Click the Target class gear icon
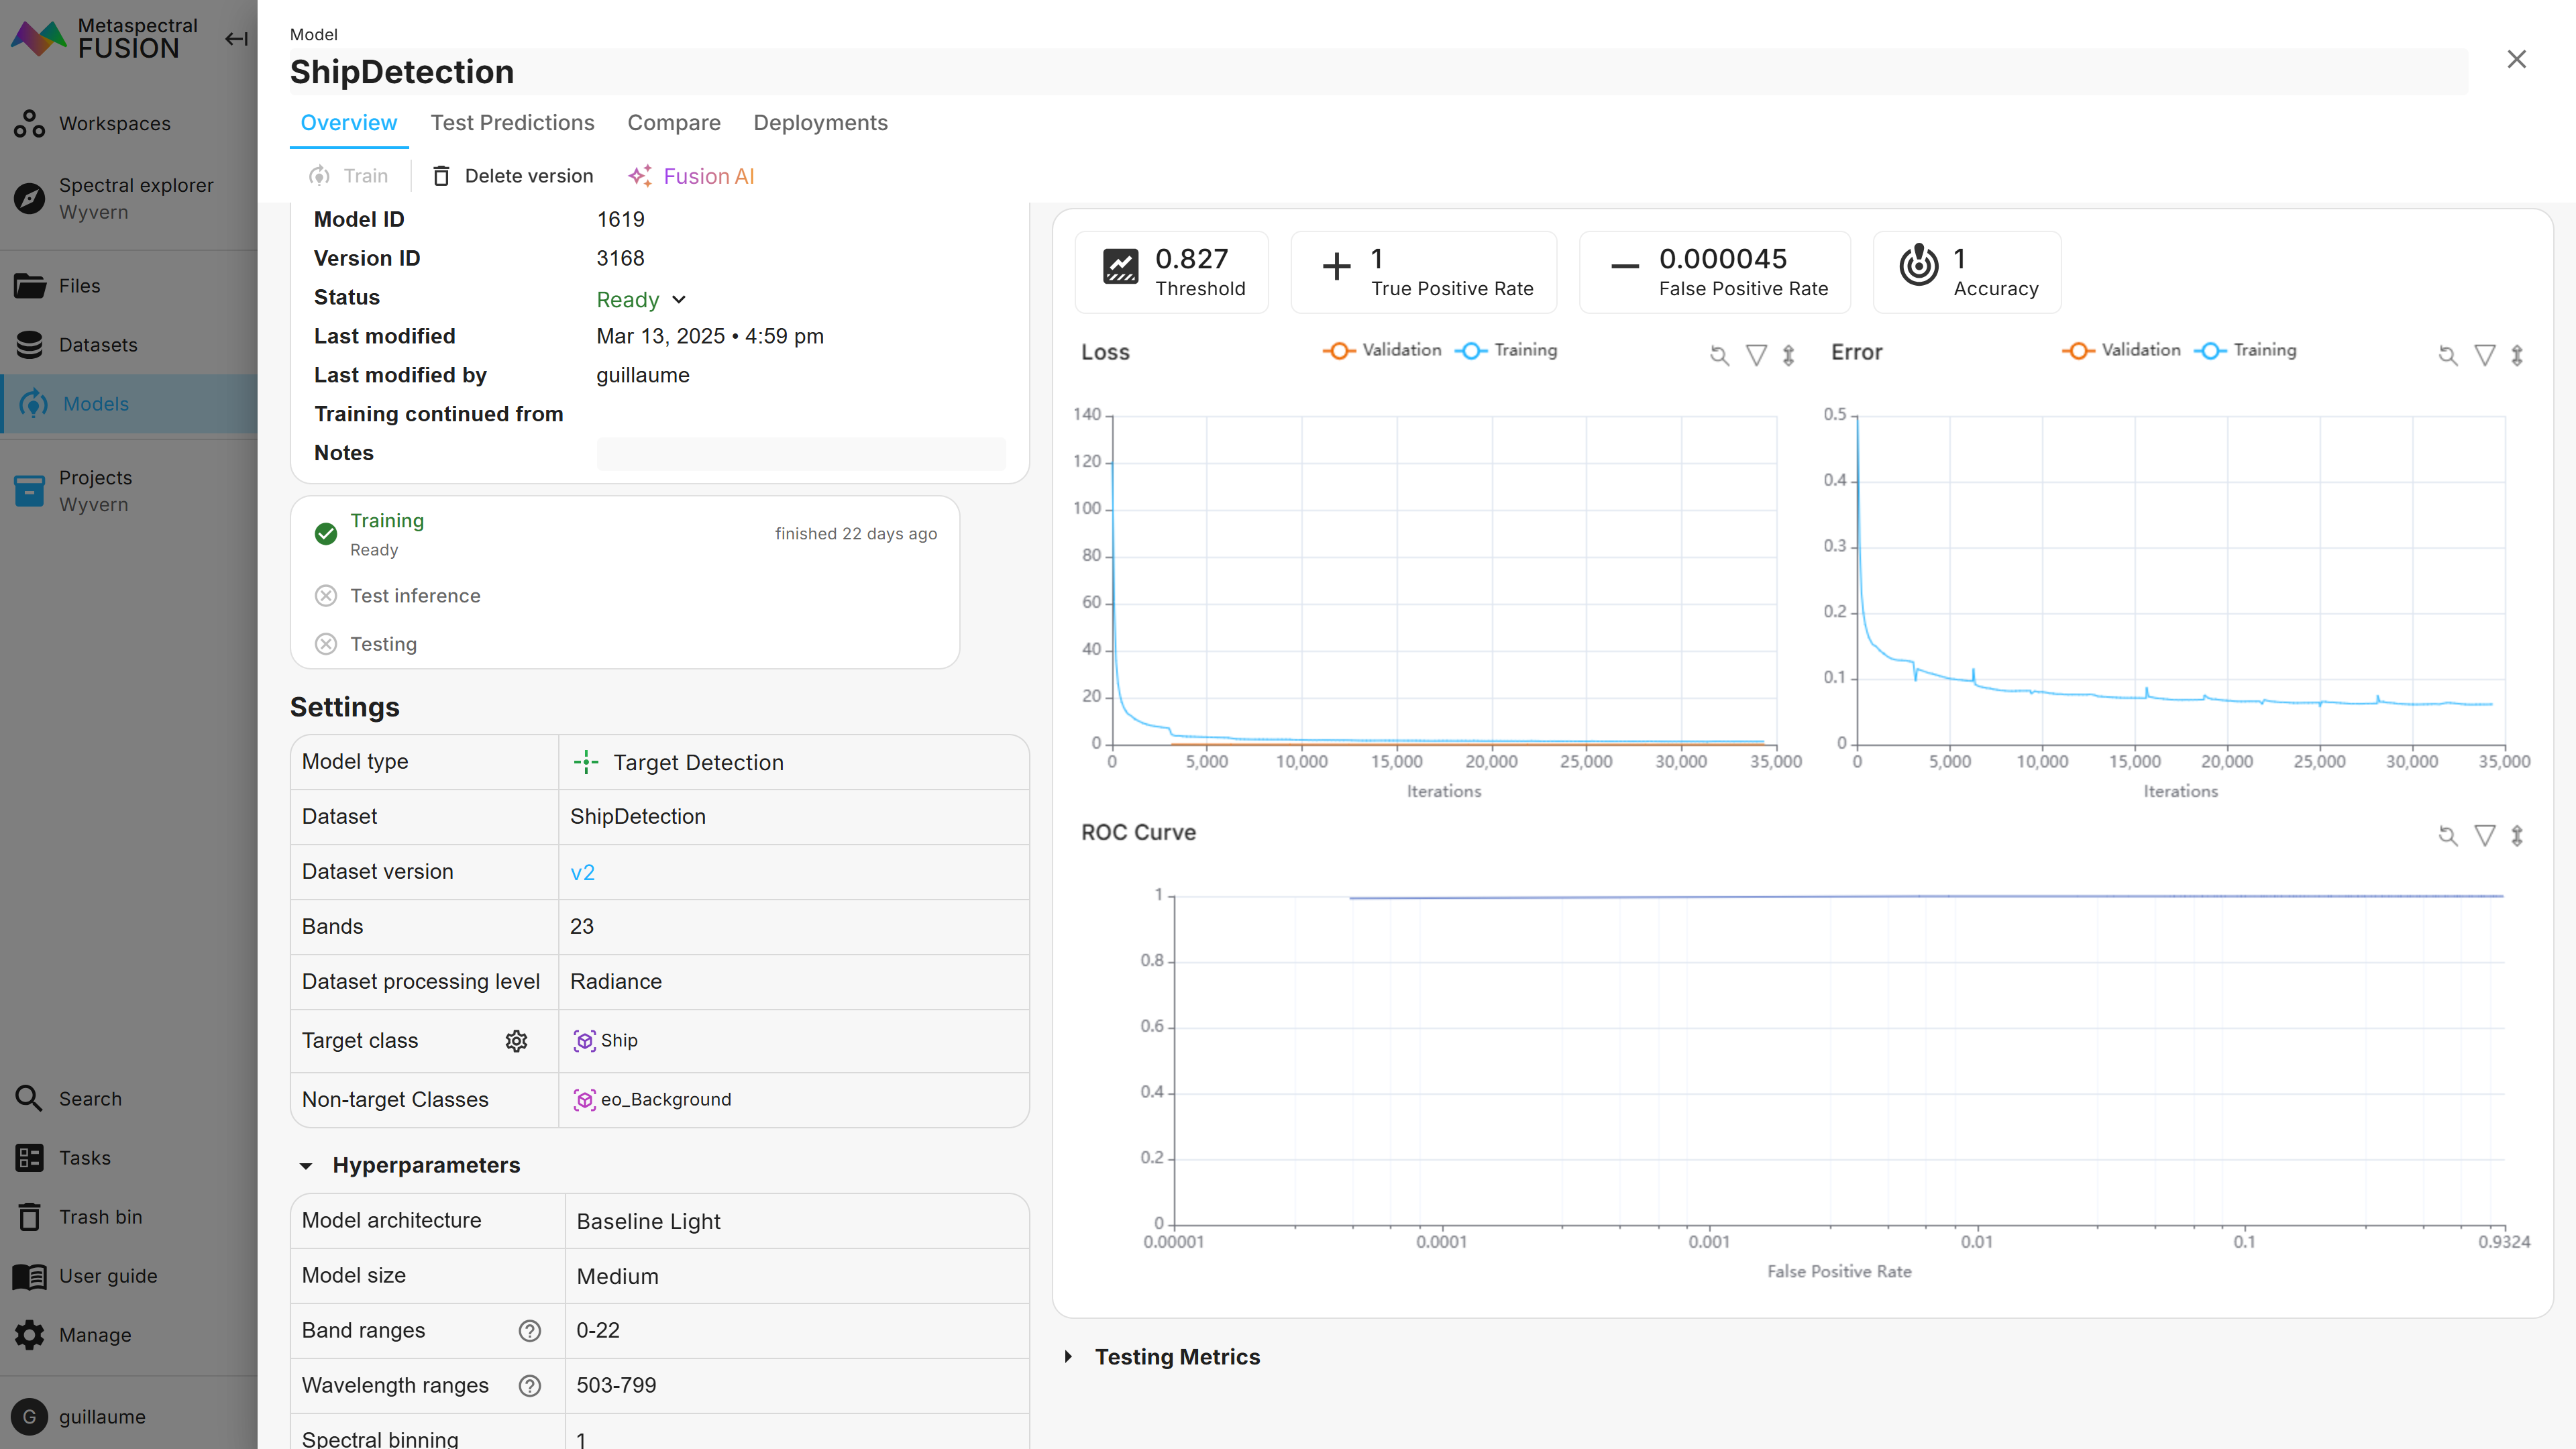This screenshot has height=1449, width=2576. (x=516, y=1041)
